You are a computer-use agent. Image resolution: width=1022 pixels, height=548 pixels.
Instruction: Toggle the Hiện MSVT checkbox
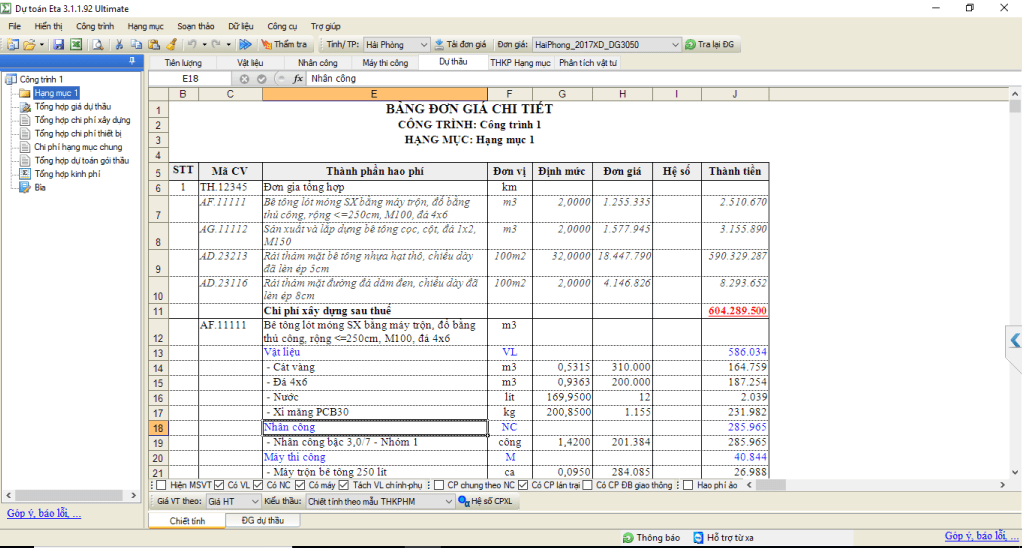tap(161, 485)
